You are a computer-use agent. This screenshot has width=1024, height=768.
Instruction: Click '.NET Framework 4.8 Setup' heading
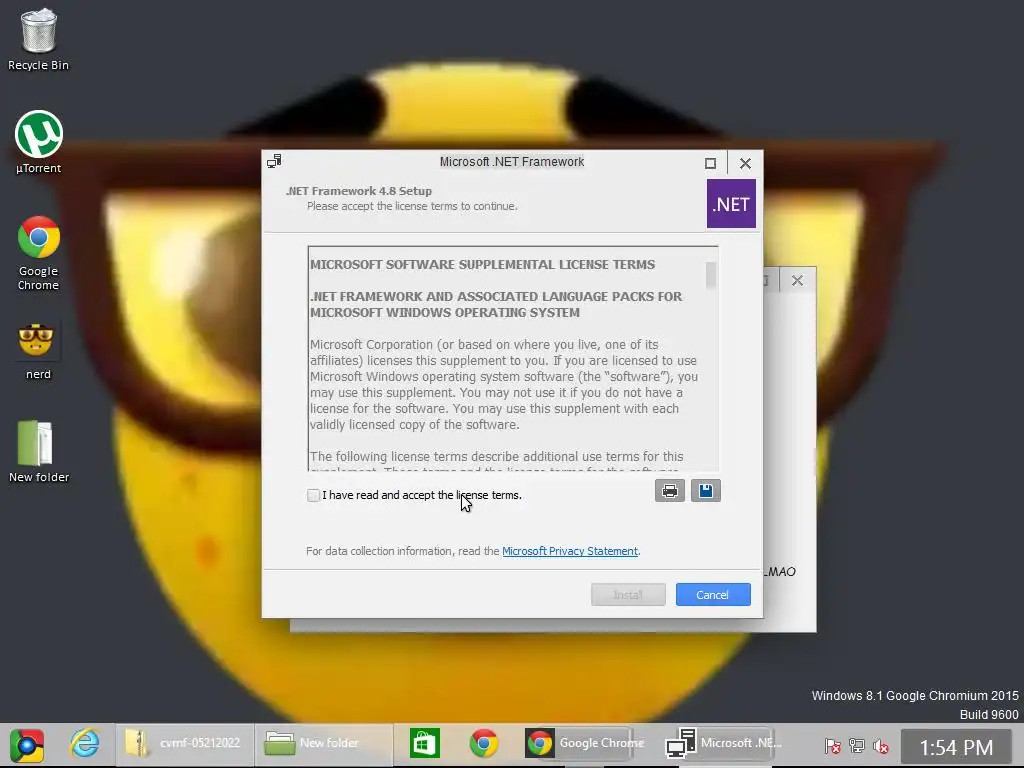(359, 191)
